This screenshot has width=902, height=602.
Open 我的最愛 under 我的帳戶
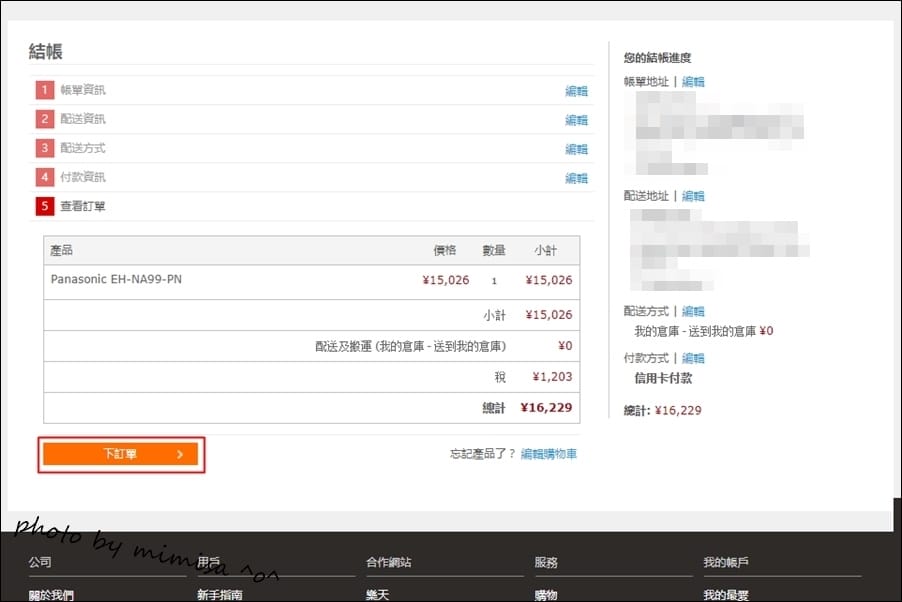727,593
